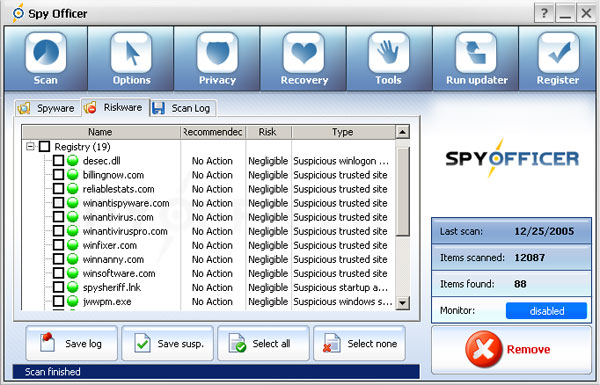Sort by the Type column header
600x385 pixels.
click(343, 132)
